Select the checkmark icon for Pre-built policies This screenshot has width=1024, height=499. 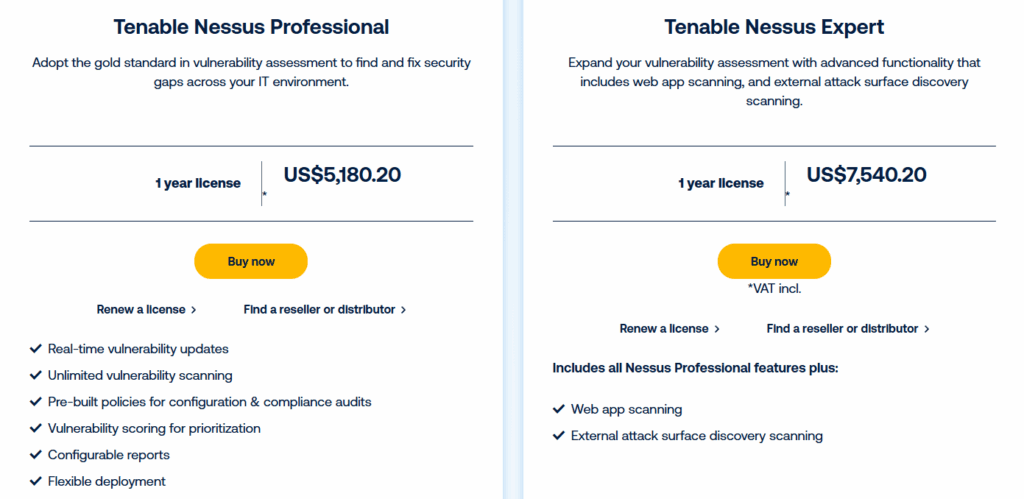point(35,402)
